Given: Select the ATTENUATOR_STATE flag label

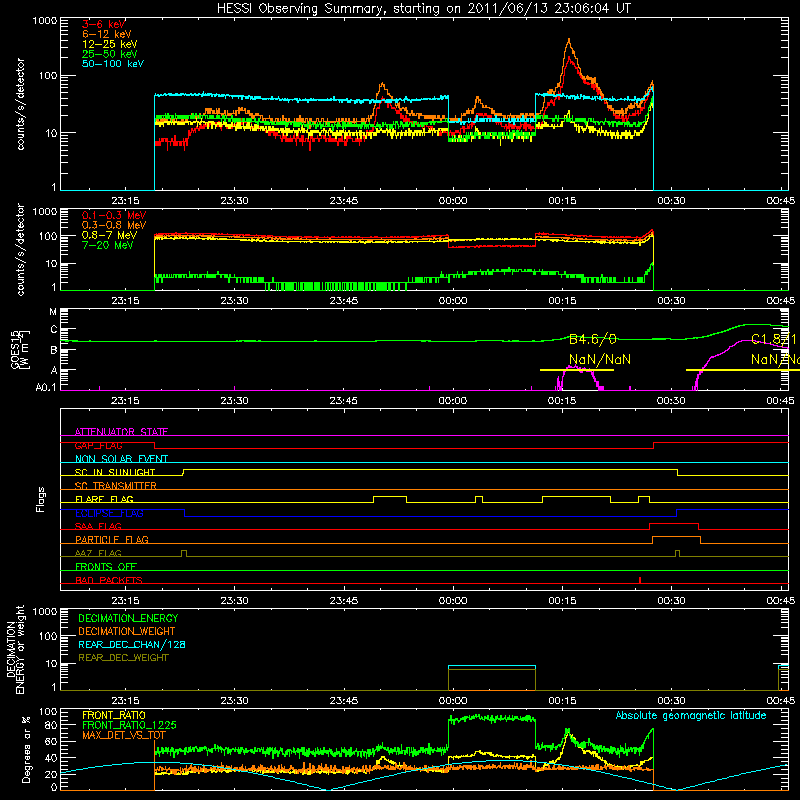Looking at the screenshot, I should tap(121, 432).
